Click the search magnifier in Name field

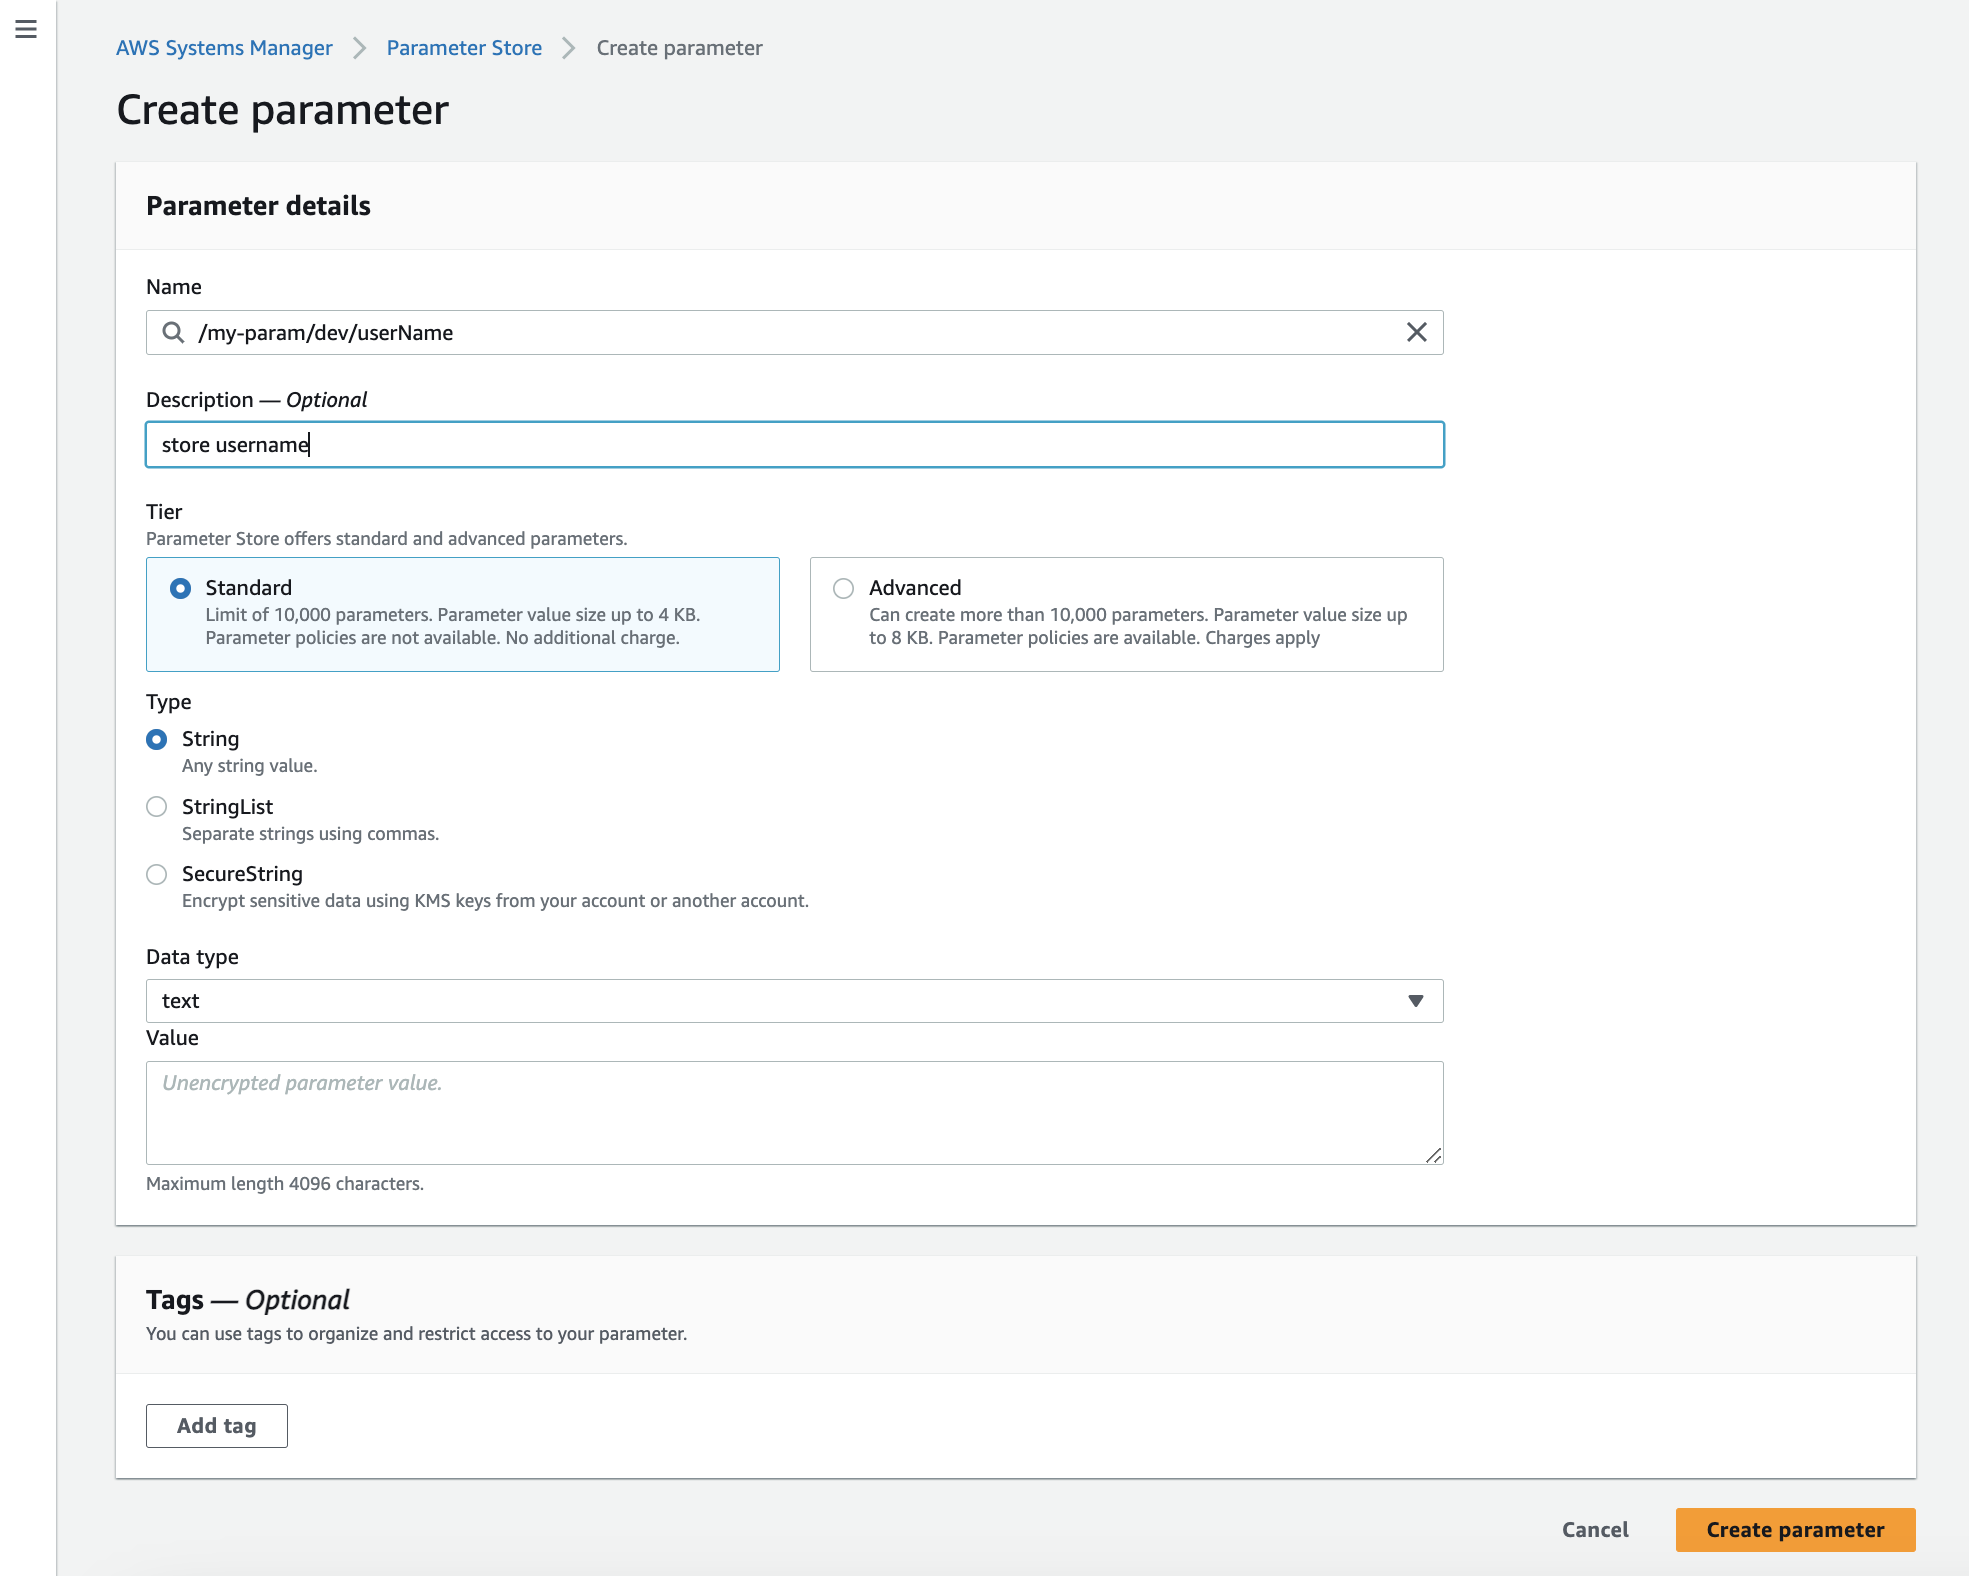(173, 332)
